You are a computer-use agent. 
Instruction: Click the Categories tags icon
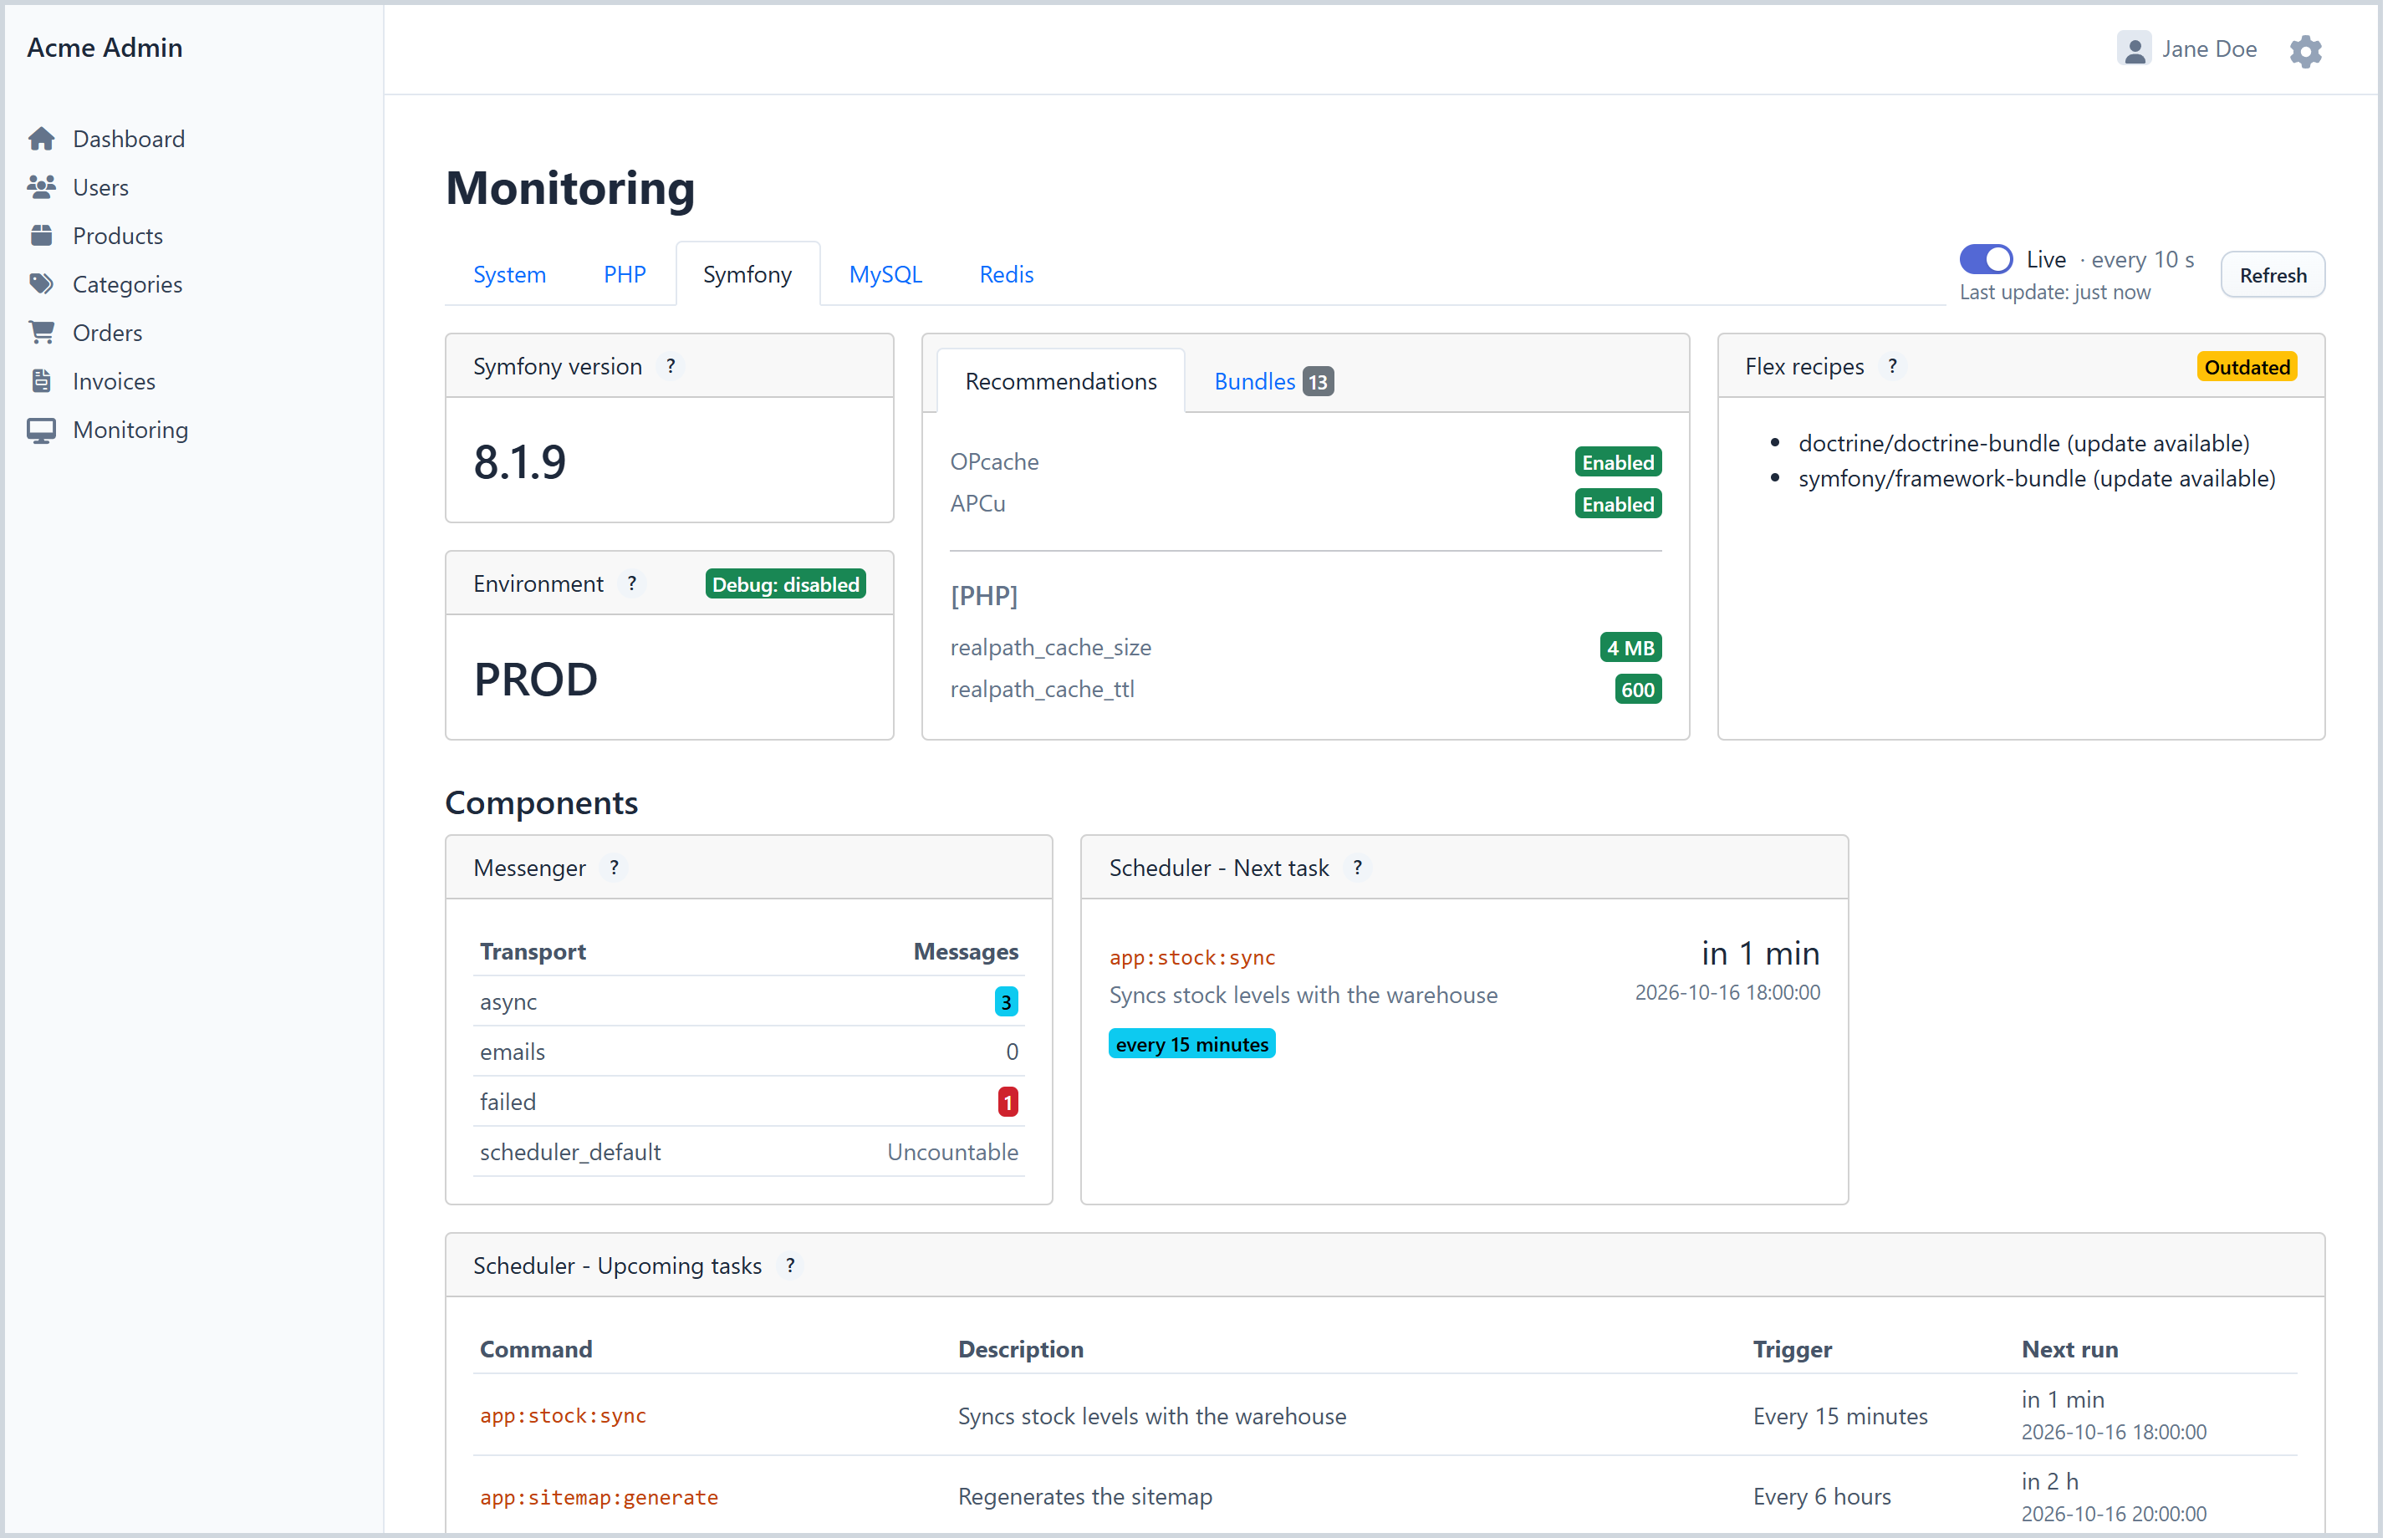[42, 286]
